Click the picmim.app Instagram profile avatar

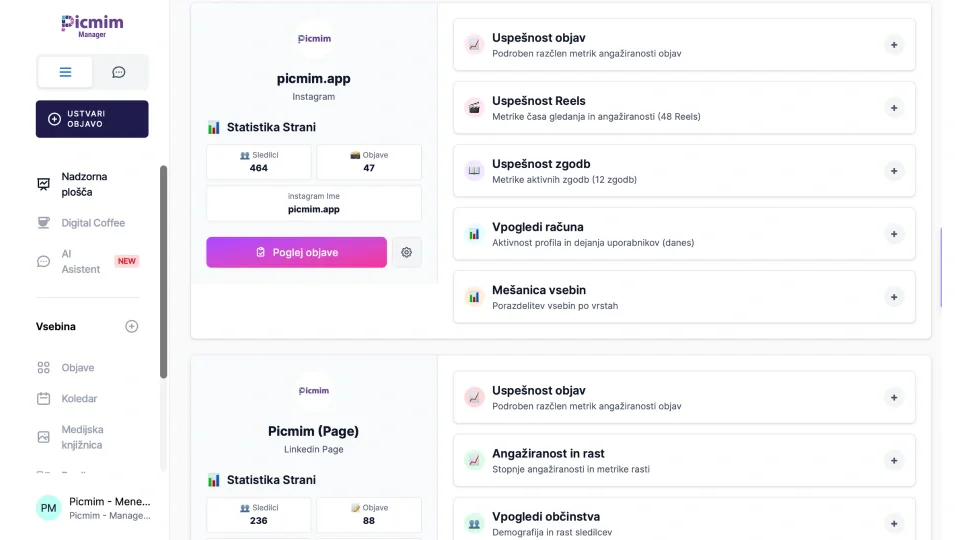(x=314, y=39)
